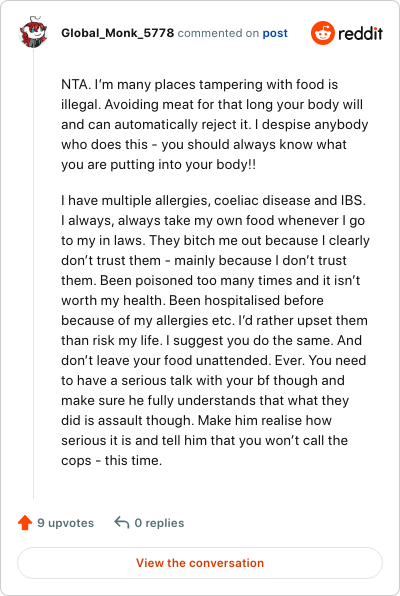Click the first comment paragraph starting with NTA
The width and height of the screenshot is (400, 596).
215,124
